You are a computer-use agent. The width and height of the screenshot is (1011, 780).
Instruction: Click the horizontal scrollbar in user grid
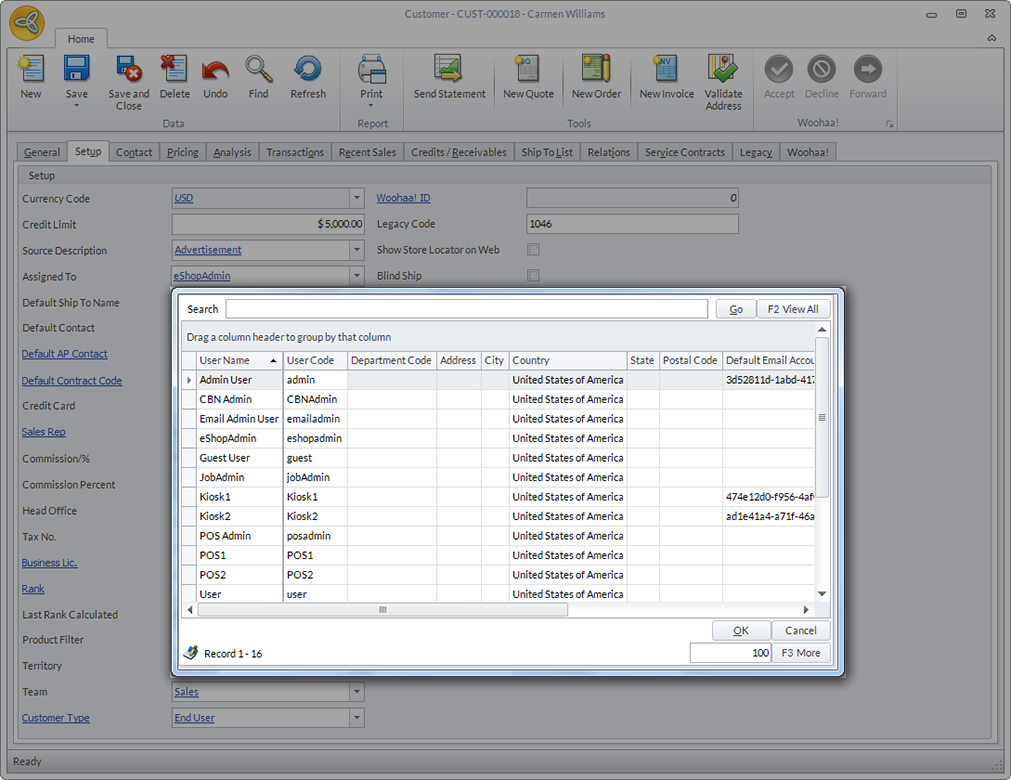(382, 610)
